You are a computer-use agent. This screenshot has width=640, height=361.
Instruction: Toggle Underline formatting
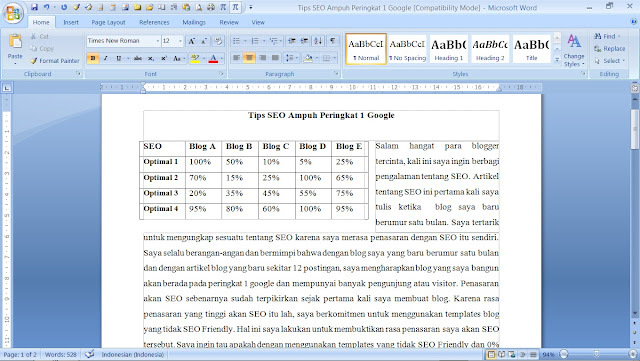(x=118, y=58)
